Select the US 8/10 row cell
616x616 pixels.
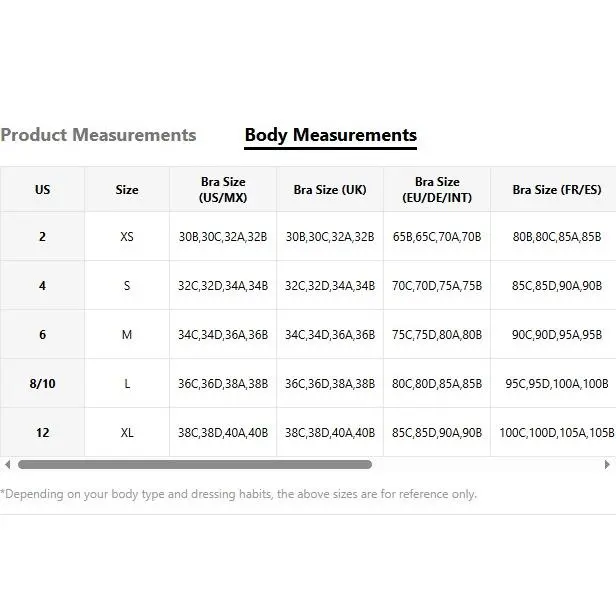point(42,384)
